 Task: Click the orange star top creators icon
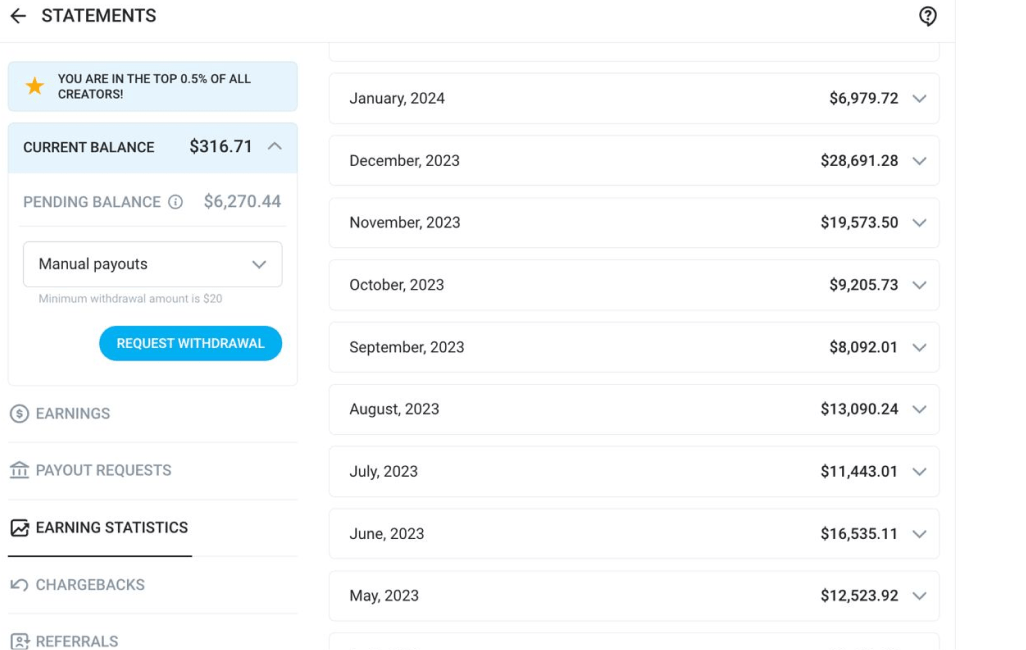coord(35,86)
